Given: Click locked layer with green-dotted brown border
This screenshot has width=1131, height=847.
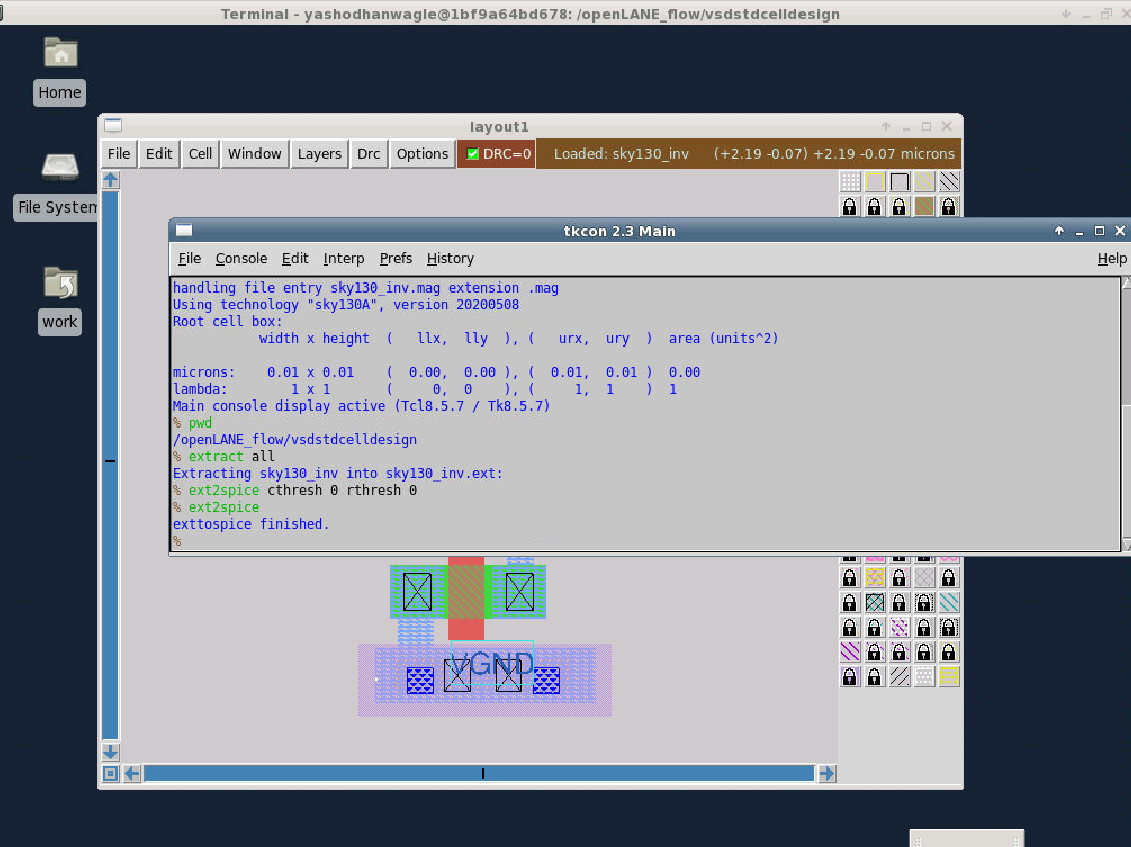Looking at the screenshot, I should click(949, 206).
